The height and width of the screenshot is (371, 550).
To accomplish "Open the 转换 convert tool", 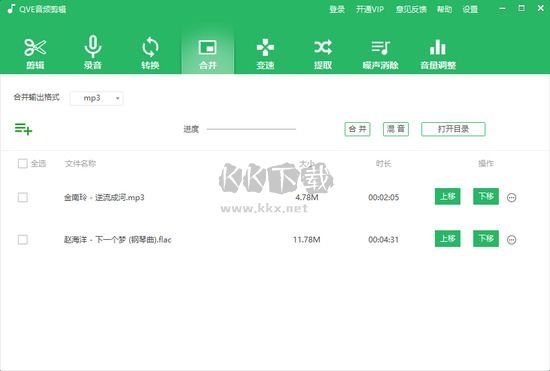I will click(150, 54).
